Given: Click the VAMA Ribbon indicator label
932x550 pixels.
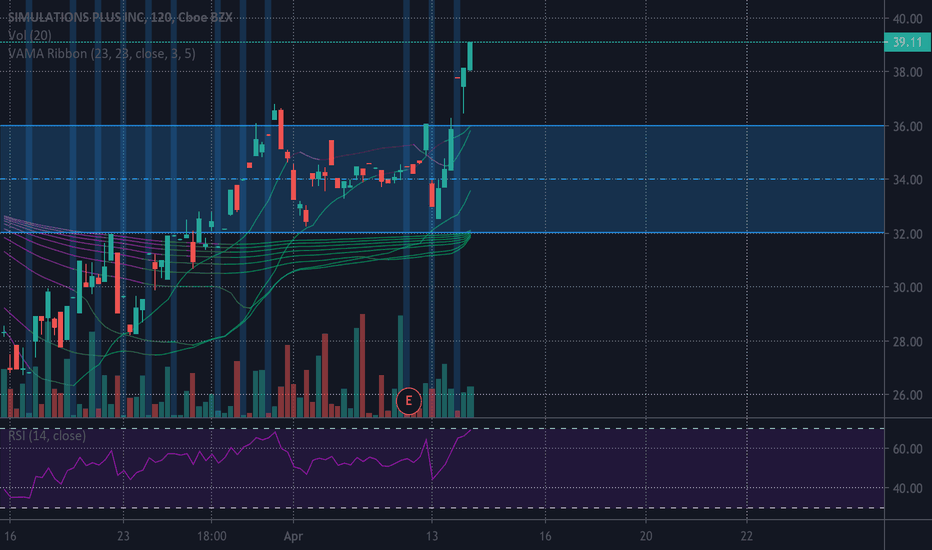Looking at the screenshot, I should pyautogui.click(x=101, y=54).
